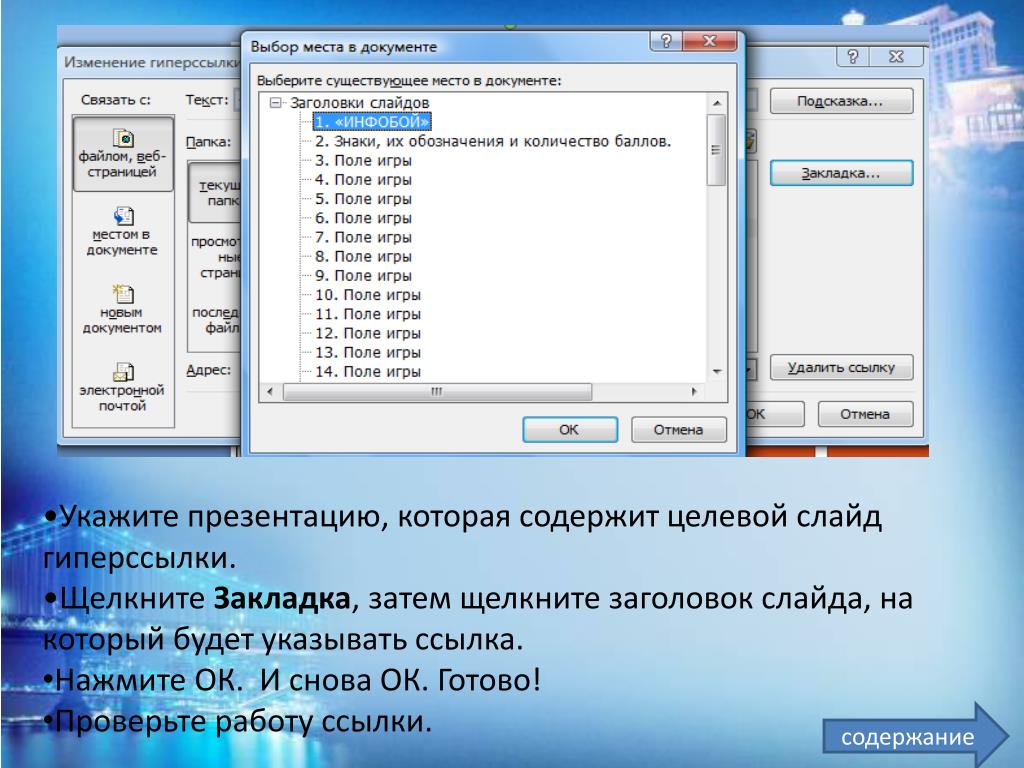
Task: Choose slide 11. Поле игры
Action: 368,314
